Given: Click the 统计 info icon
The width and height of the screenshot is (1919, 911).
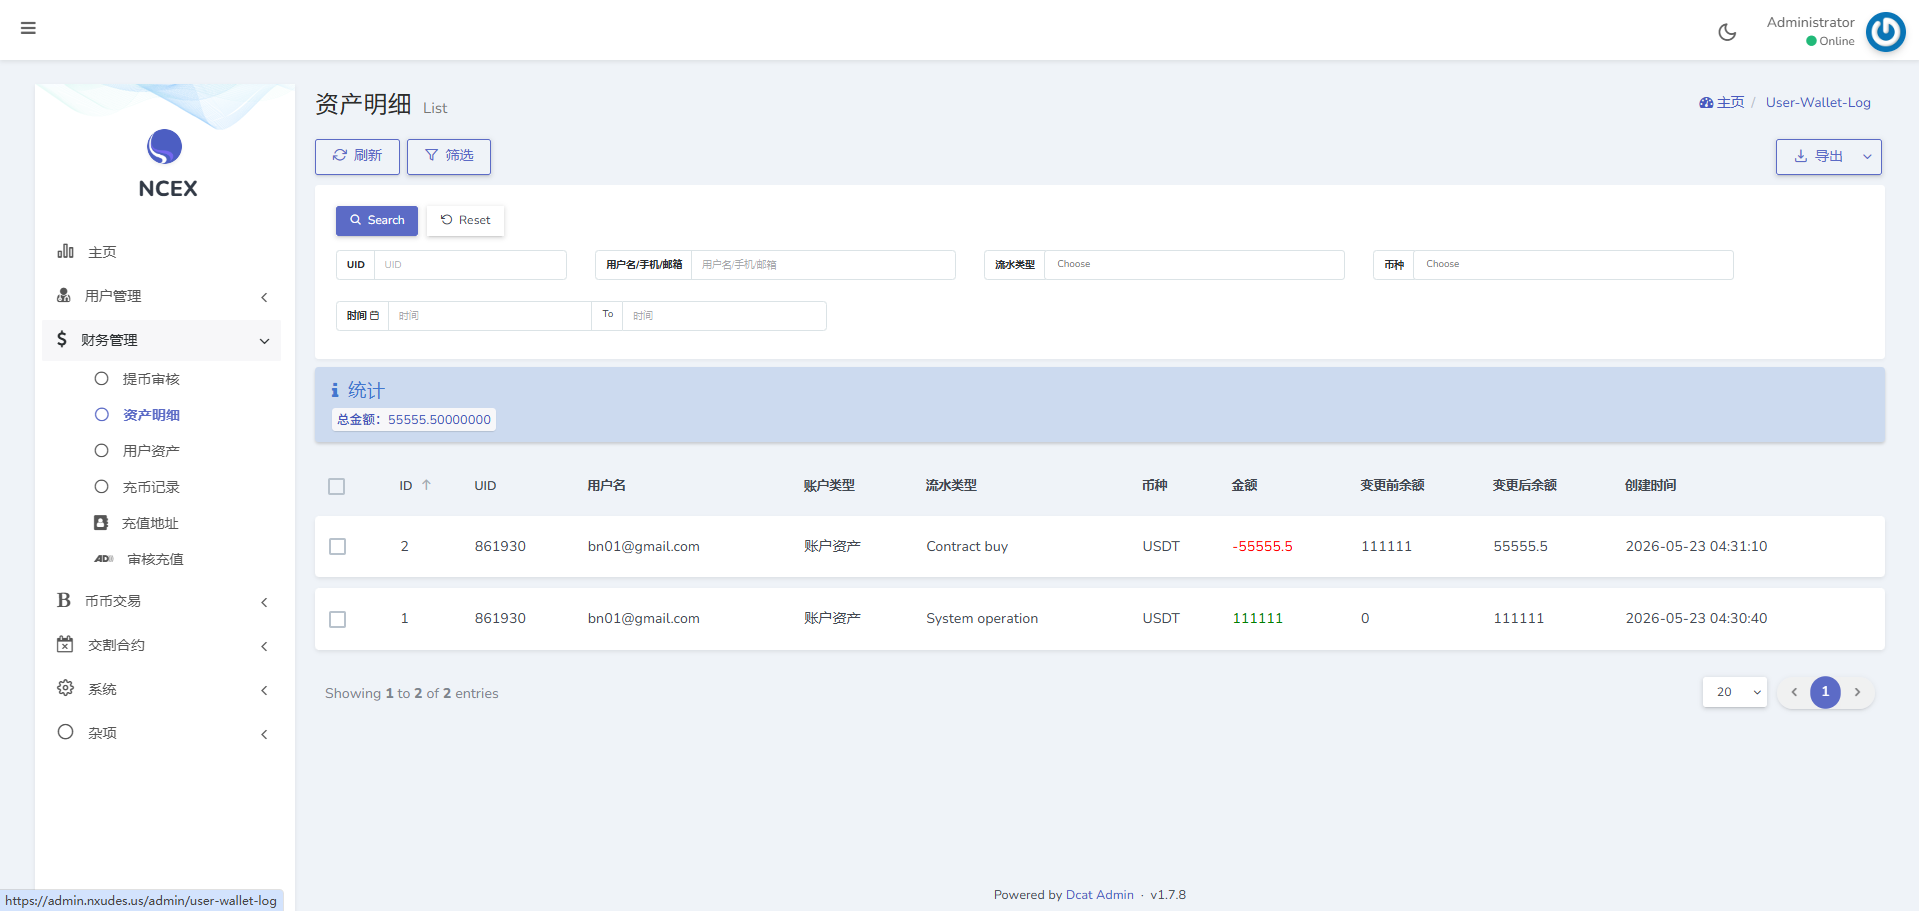Looking at the screenshot, I should [335, 390].
